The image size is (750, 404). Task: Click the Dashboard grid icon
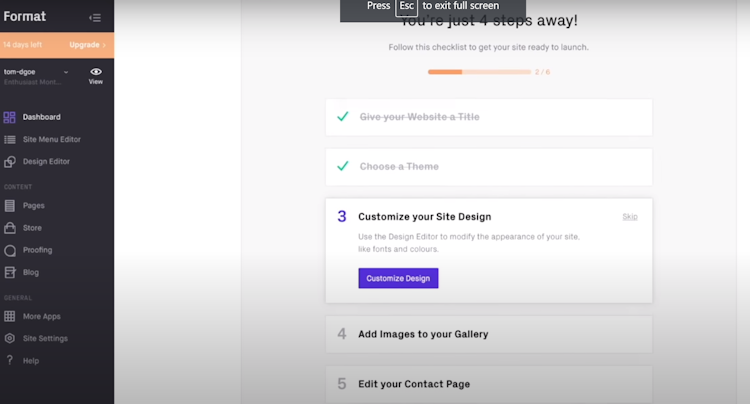pyautogui.click(x=10, y=117)
